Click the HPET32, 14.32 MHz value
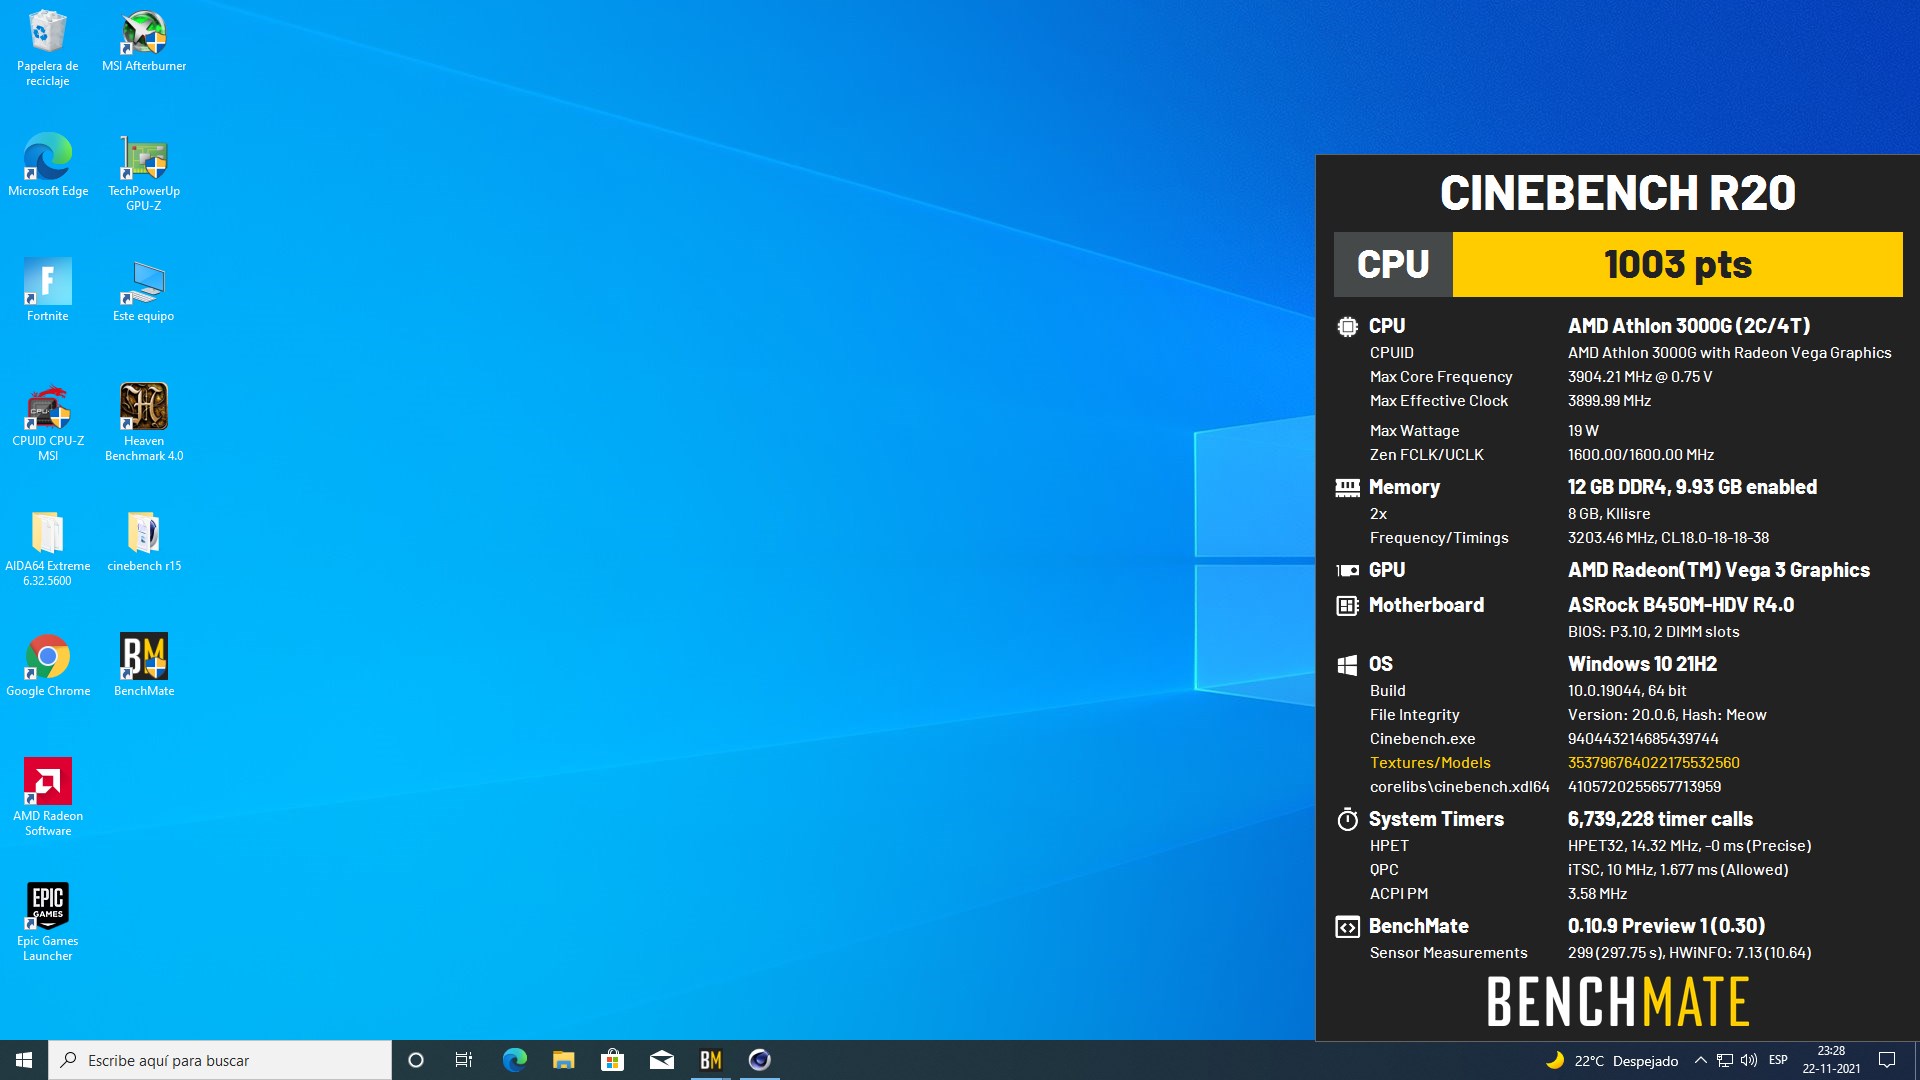Image resolution: width=1920 pixels, height=1080 pixels. tap(1689, 846)
